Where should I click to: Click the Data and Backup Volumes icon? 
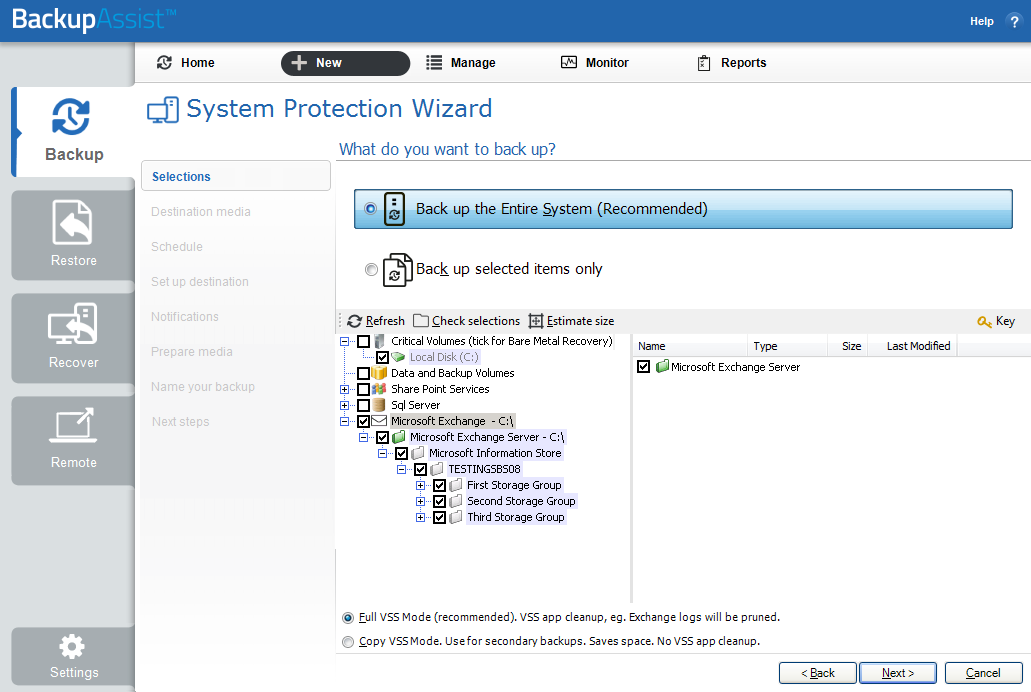379,373
